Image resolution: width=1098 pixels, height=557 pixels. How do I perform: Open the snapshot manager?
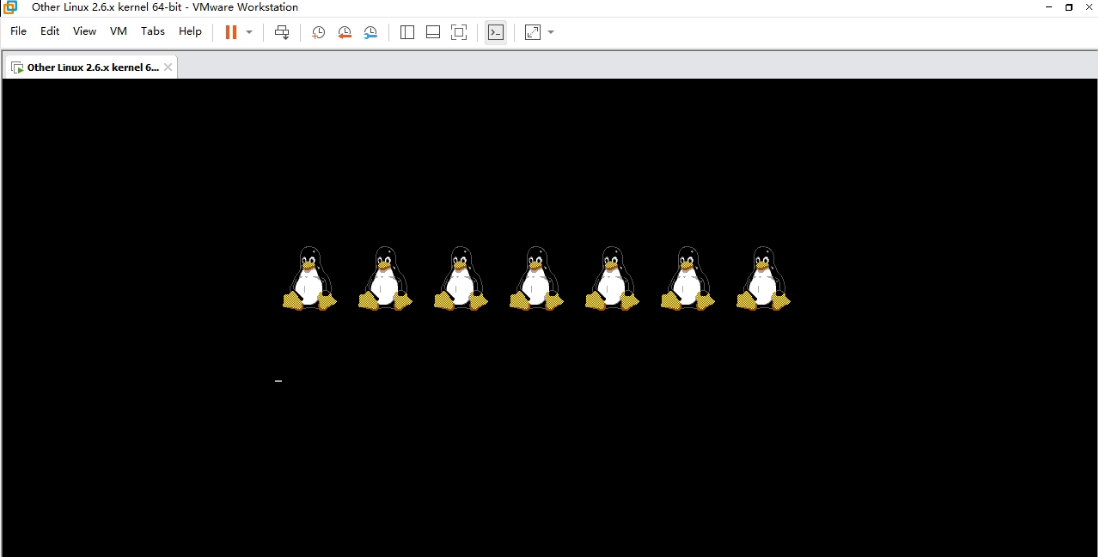(x=370, y=32)
